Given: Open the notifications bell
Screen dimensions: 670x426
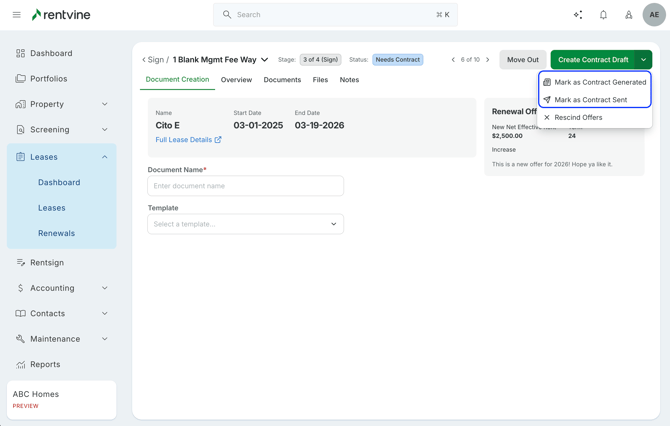Looking at the screenshot, I should (x=603, y=15).
